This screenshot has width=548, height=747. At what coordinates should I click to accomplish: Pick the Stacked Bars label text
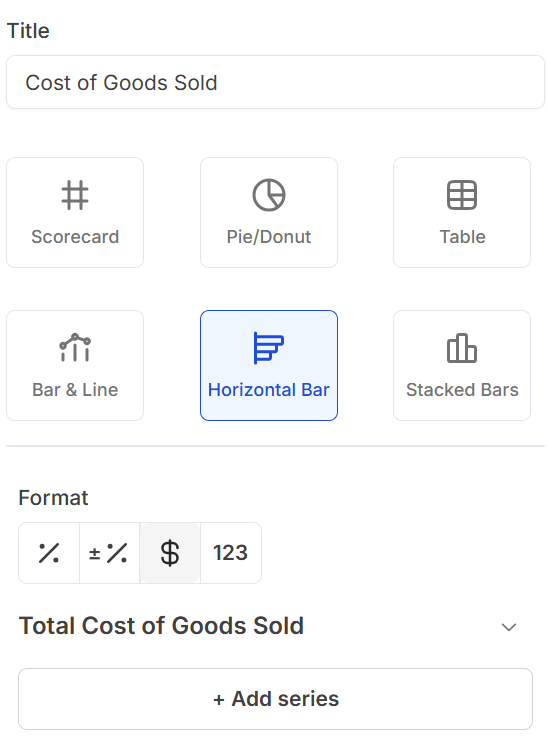tap(462, 390)
